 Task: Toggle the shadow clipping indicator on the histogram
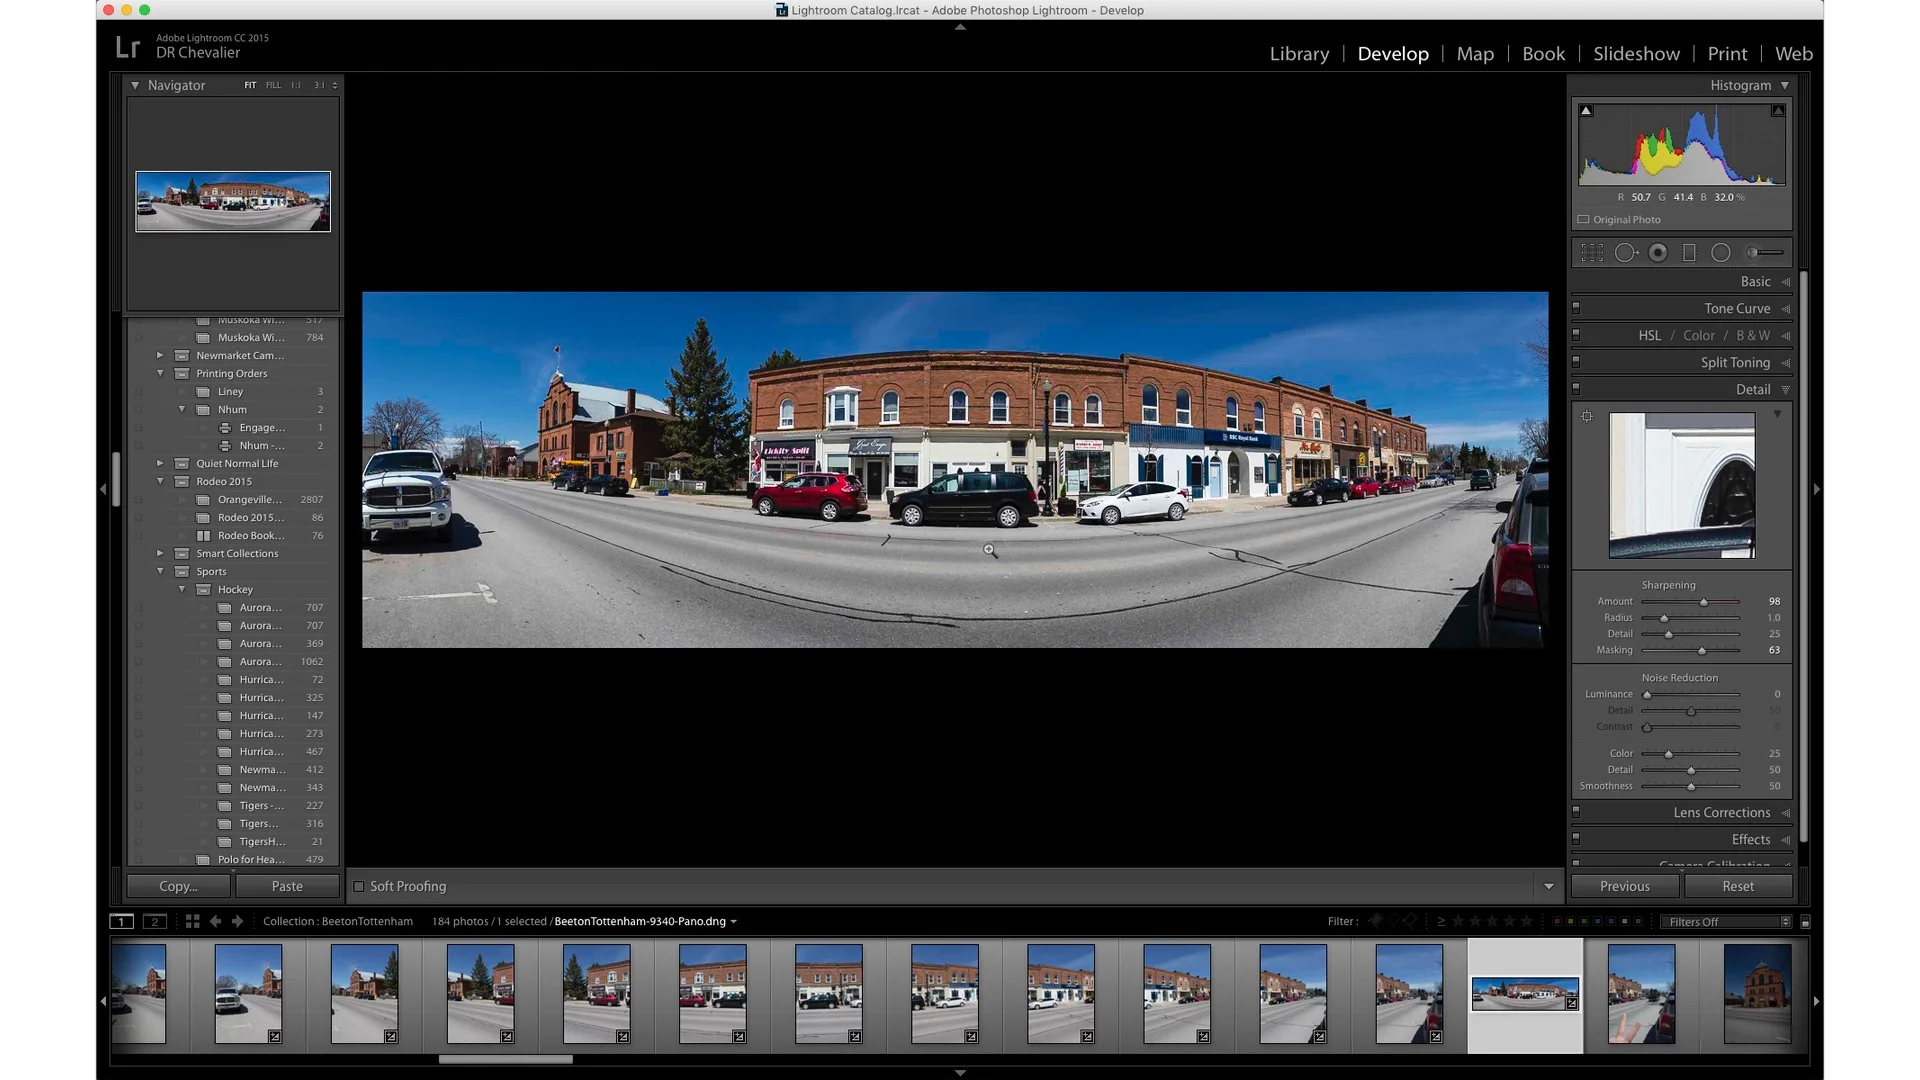click(x=1586, y=110)
